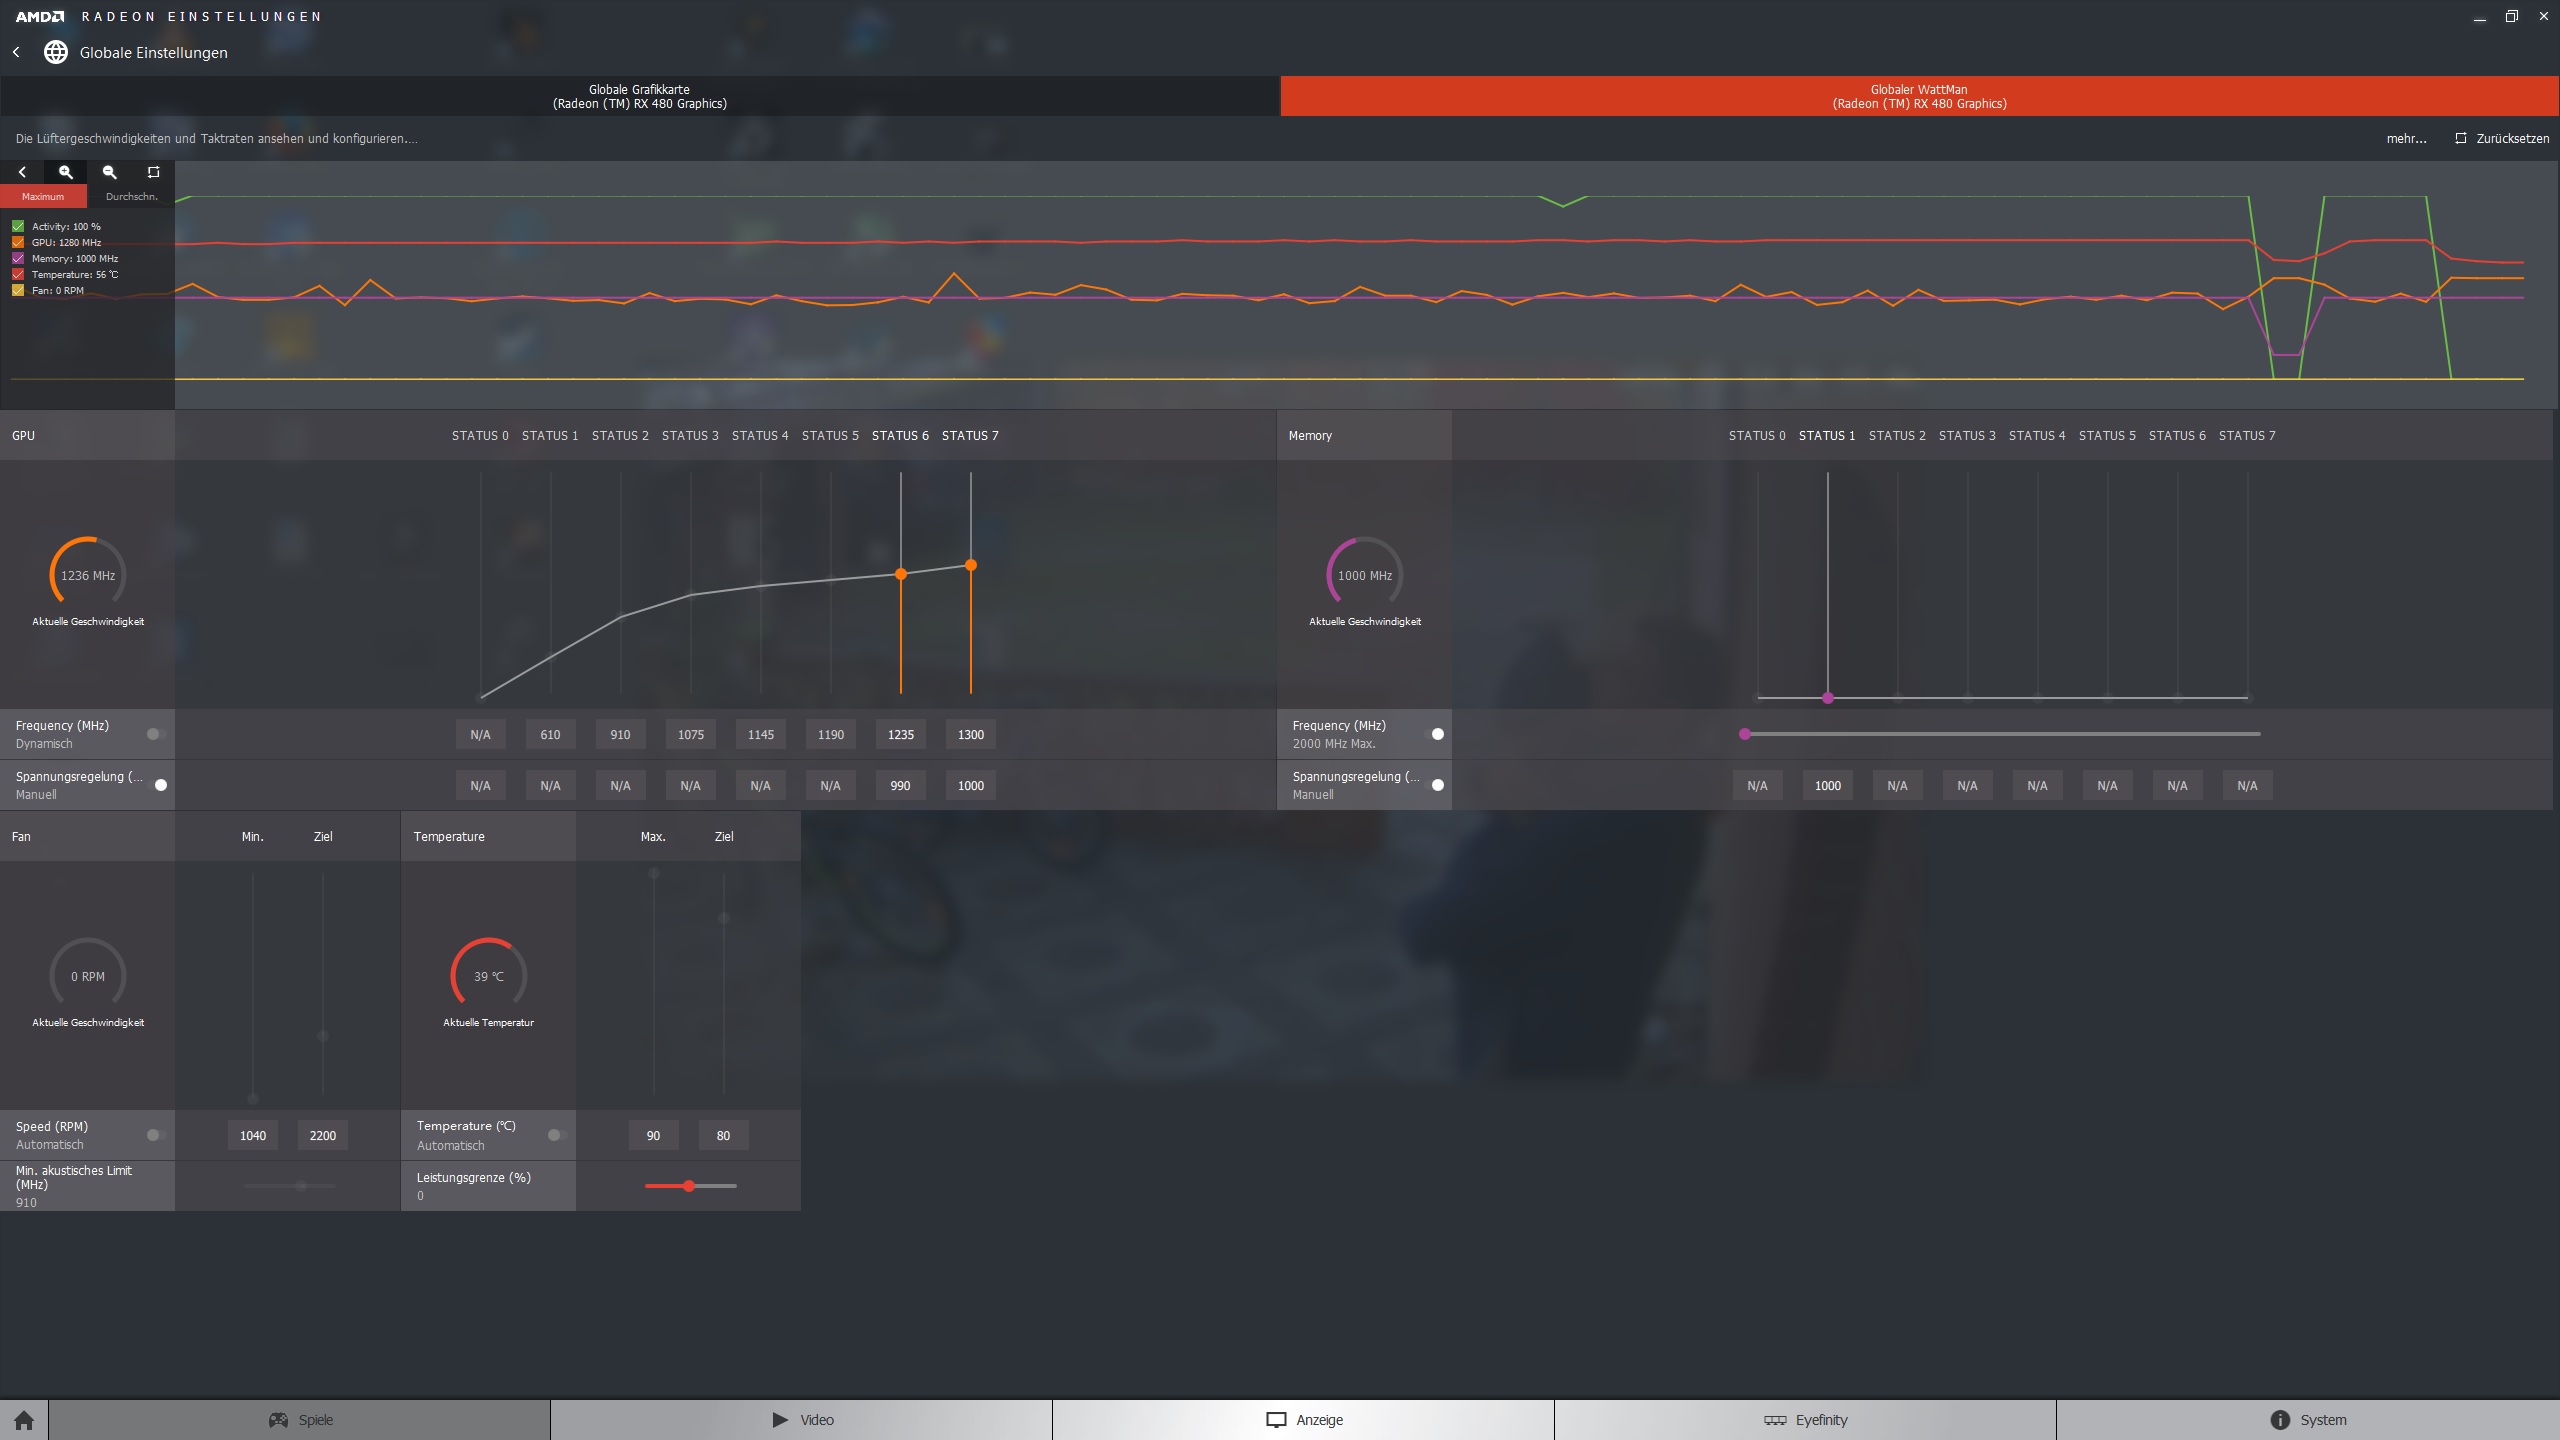Screen dimensions: 2560x1440
Task: Click the reset graph view icon
Action: pyautogui.click(x=153, y=172)
